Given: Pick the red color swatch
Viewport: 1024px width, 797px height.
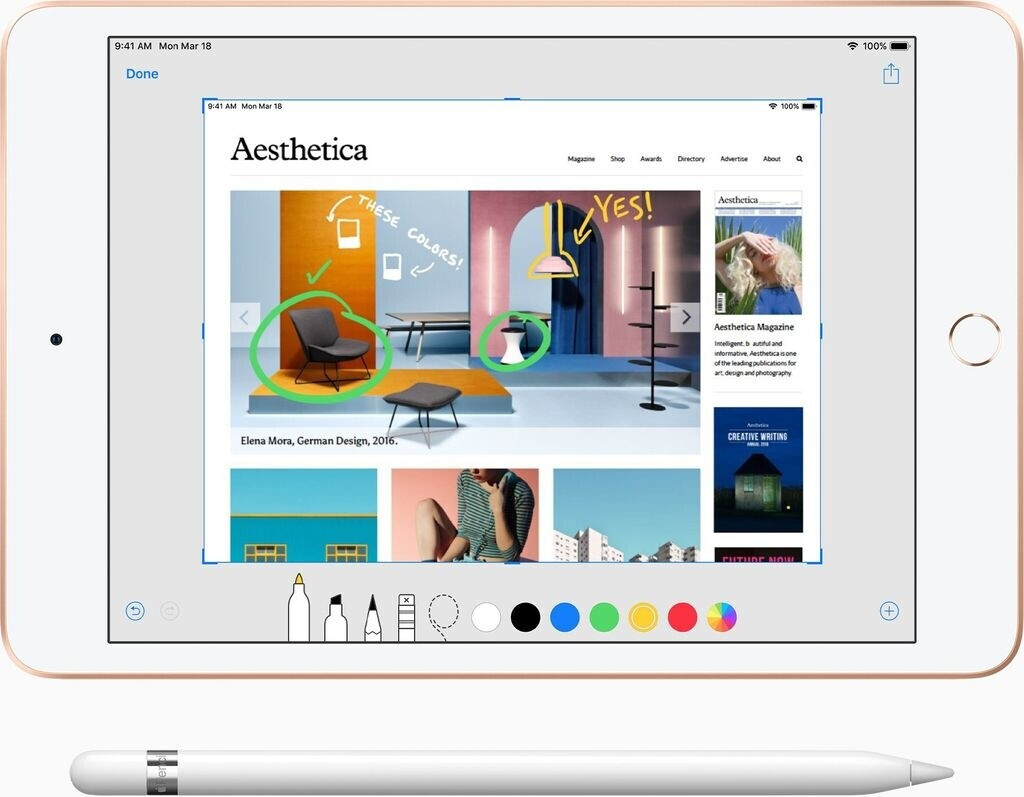Looking at the screenshot, I should 682,617.
